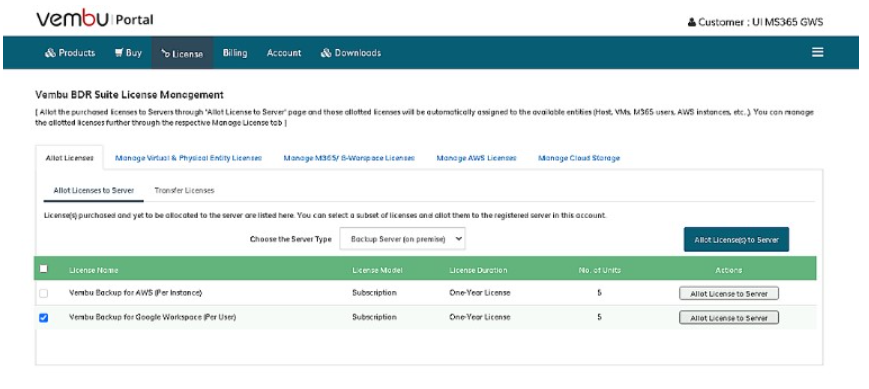Image resolution: width=869 pixels, height=389 pixels.
Task: Open the Downloads menu
Action: 351,53
